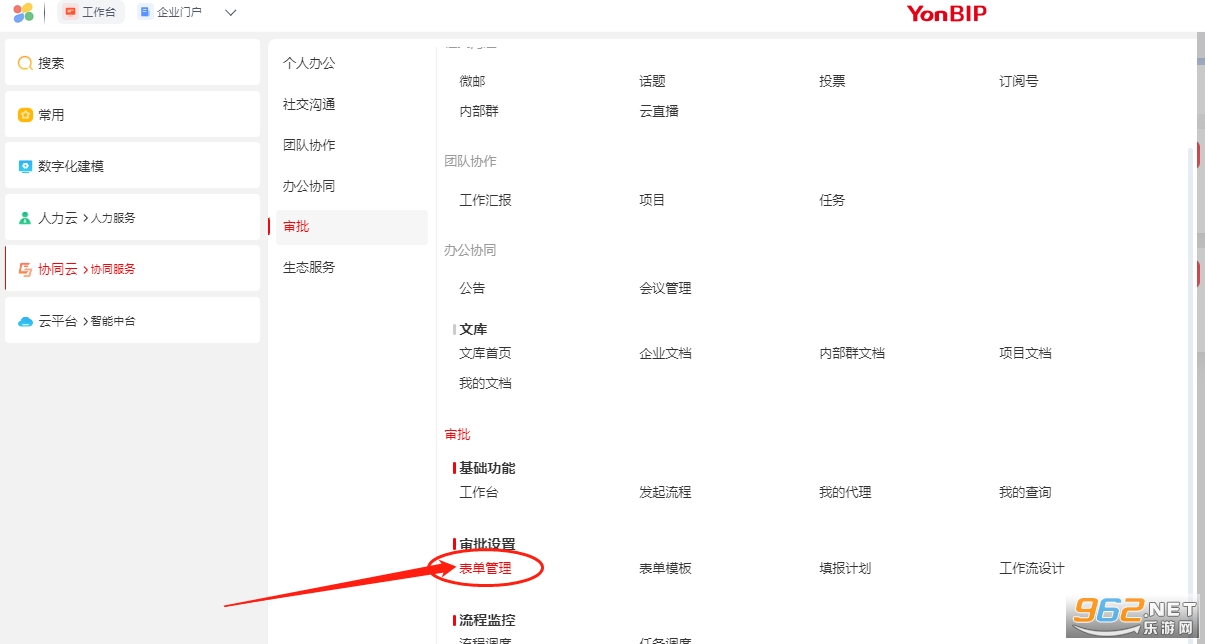The image size is (1205, 644).
Task: Open 发起流程
Action: [665, 492]
